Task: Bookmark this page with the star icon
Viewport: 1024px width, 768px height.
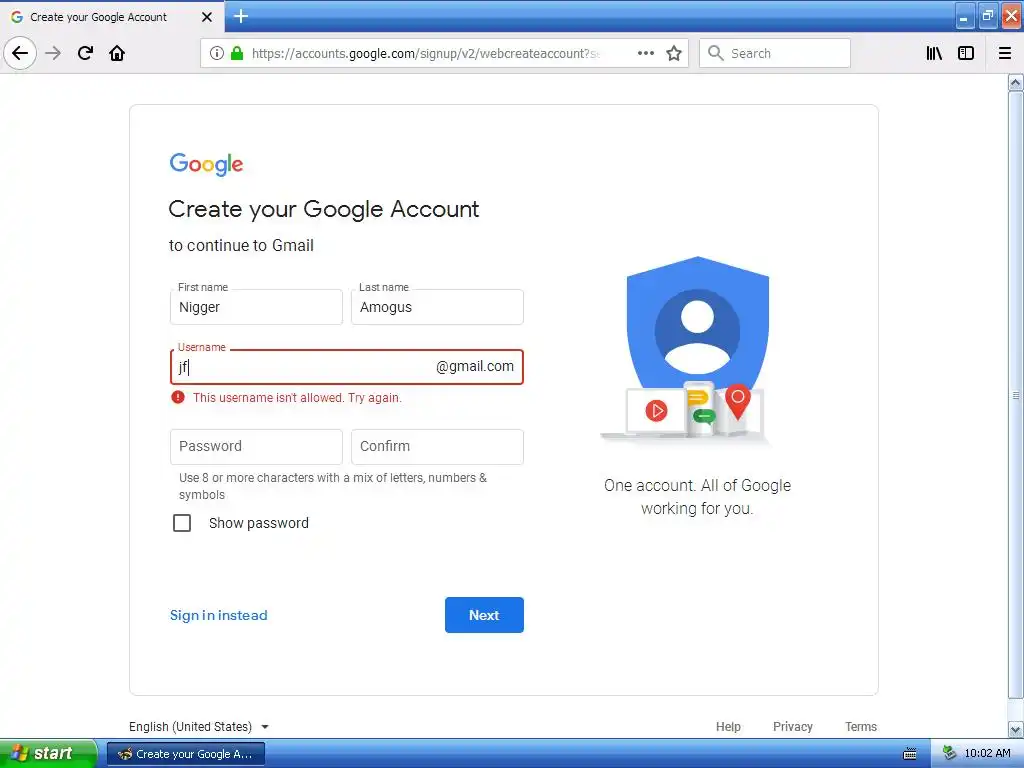Action: pos(674,53)
